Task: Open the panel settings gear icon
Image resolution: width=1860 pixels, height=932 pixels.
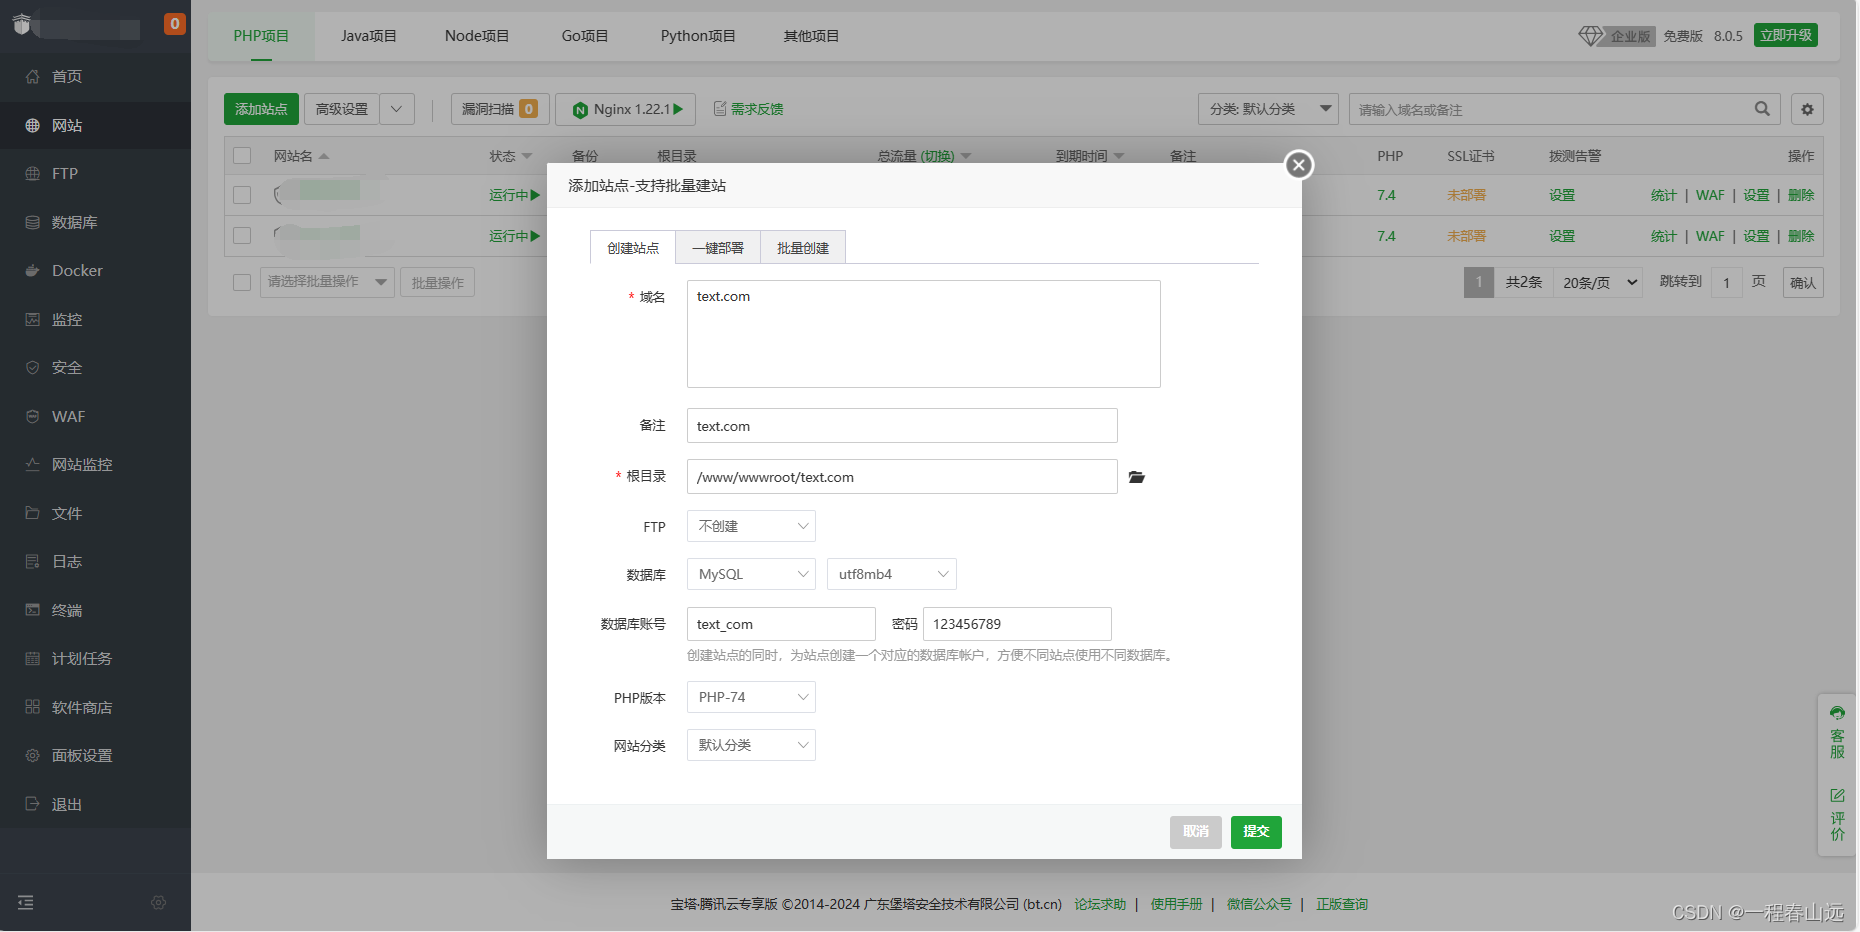Action: tap(1807, 109)
